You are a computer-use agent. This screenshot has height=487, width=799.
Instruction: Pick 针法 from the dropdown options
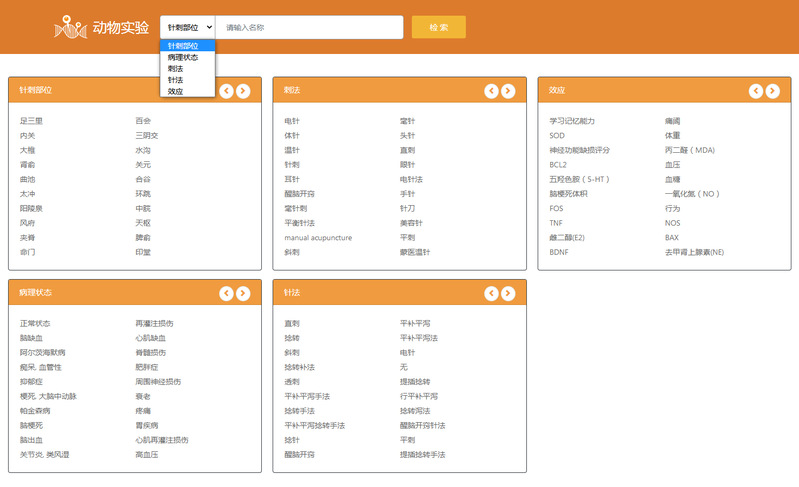(176, 80)
